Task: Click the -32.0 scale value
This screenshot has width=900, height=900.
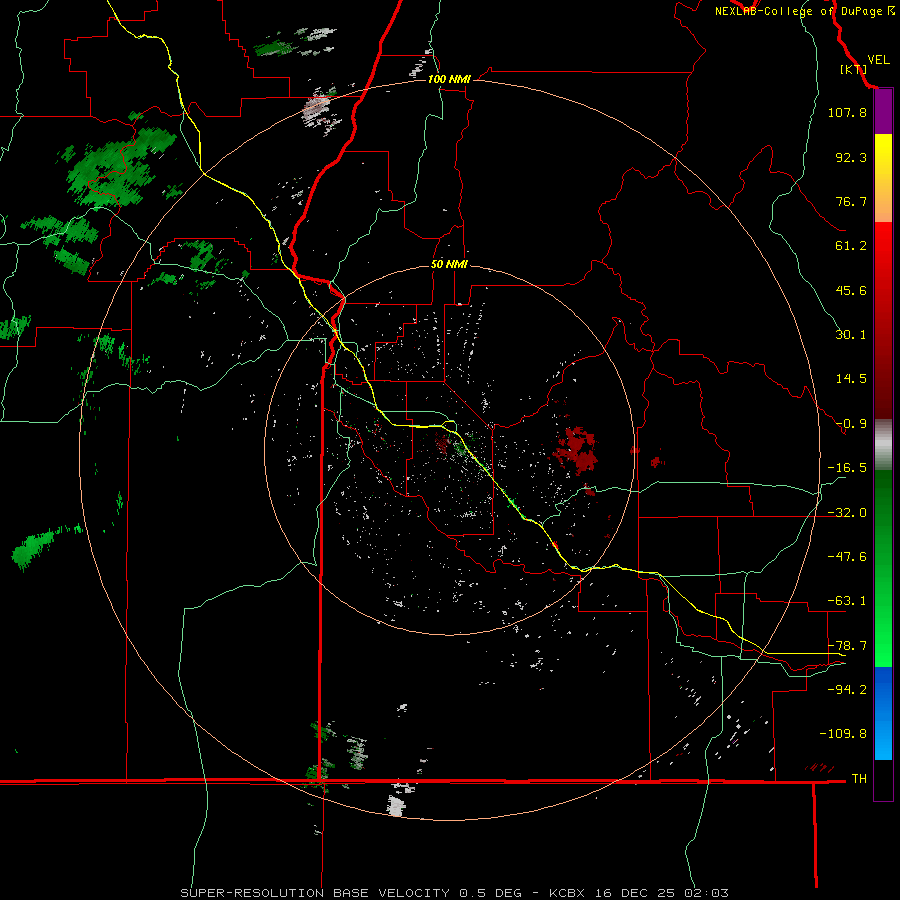Action: (847, 513)
